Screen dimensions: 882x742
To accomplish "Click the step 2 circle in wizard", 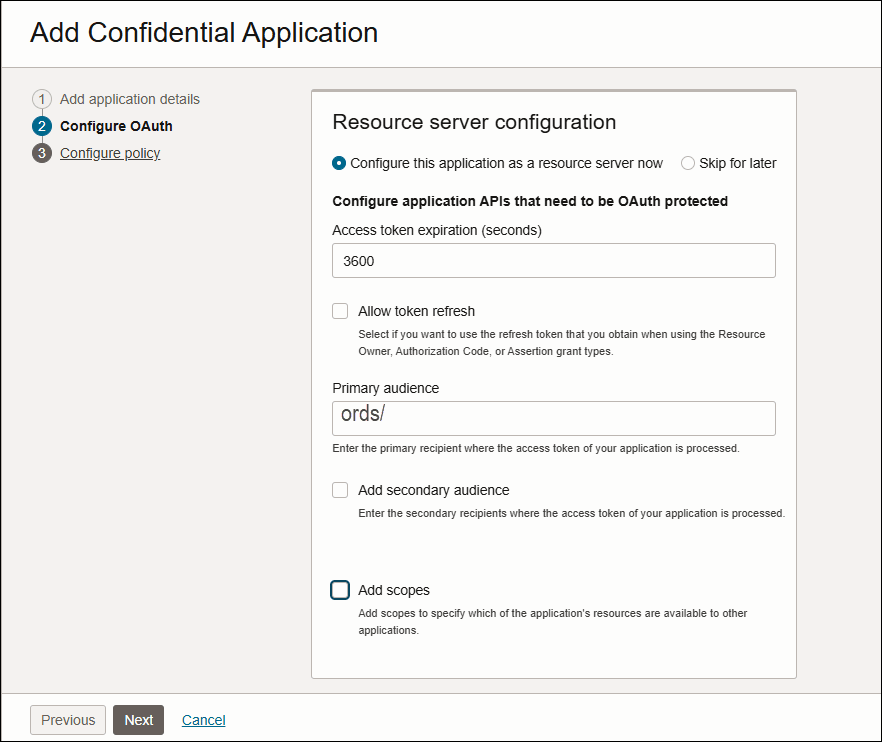I will 42,126.
